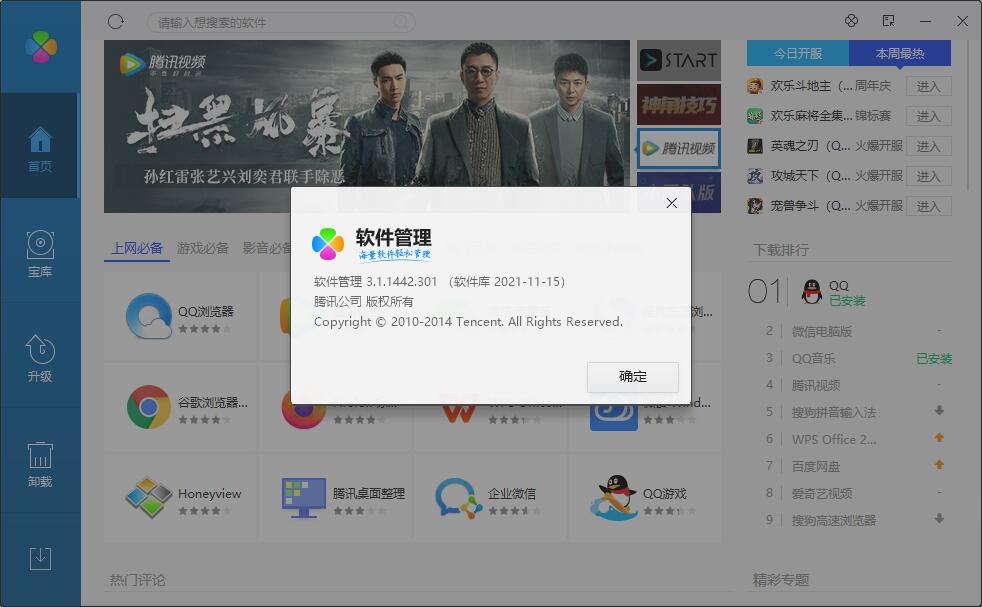The width and height of the screenshot is (982, 607).
Task: Click the 欢乐麻将全集 game icon
Action: tap(755, 116)
